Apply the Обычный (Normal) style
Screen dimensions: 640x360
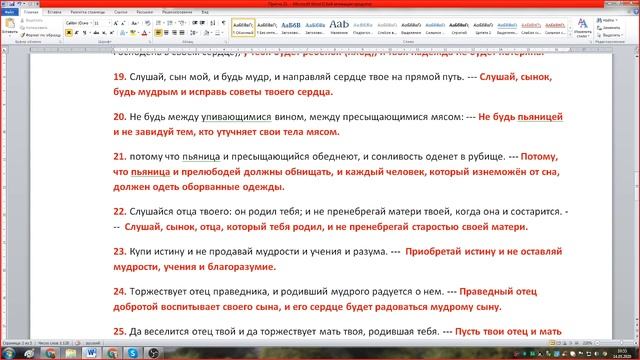click(243, 28)
